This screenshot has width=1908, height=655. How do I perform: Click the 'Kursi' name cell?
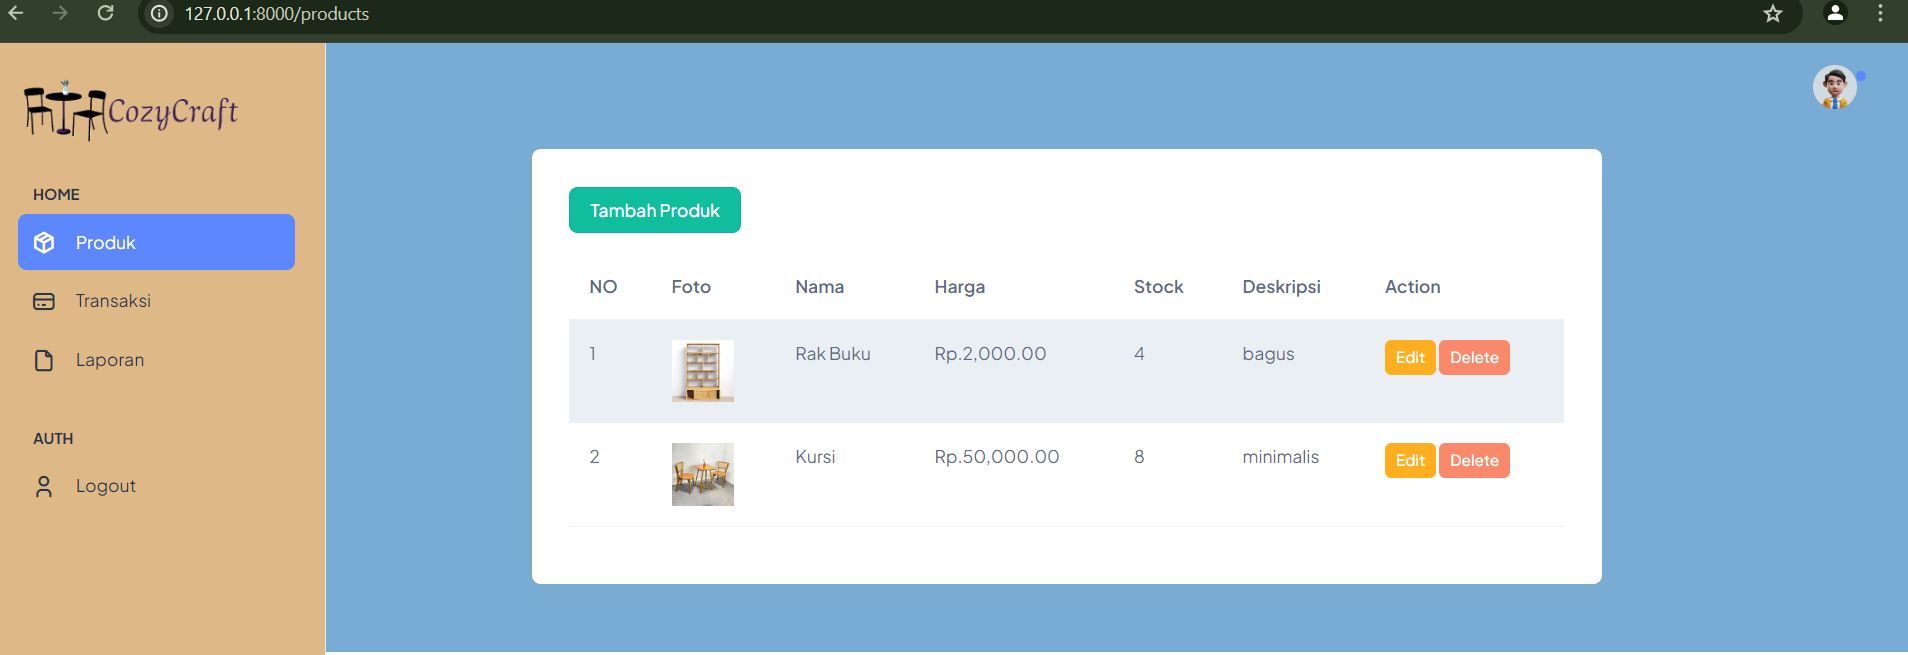coord(815,457)
